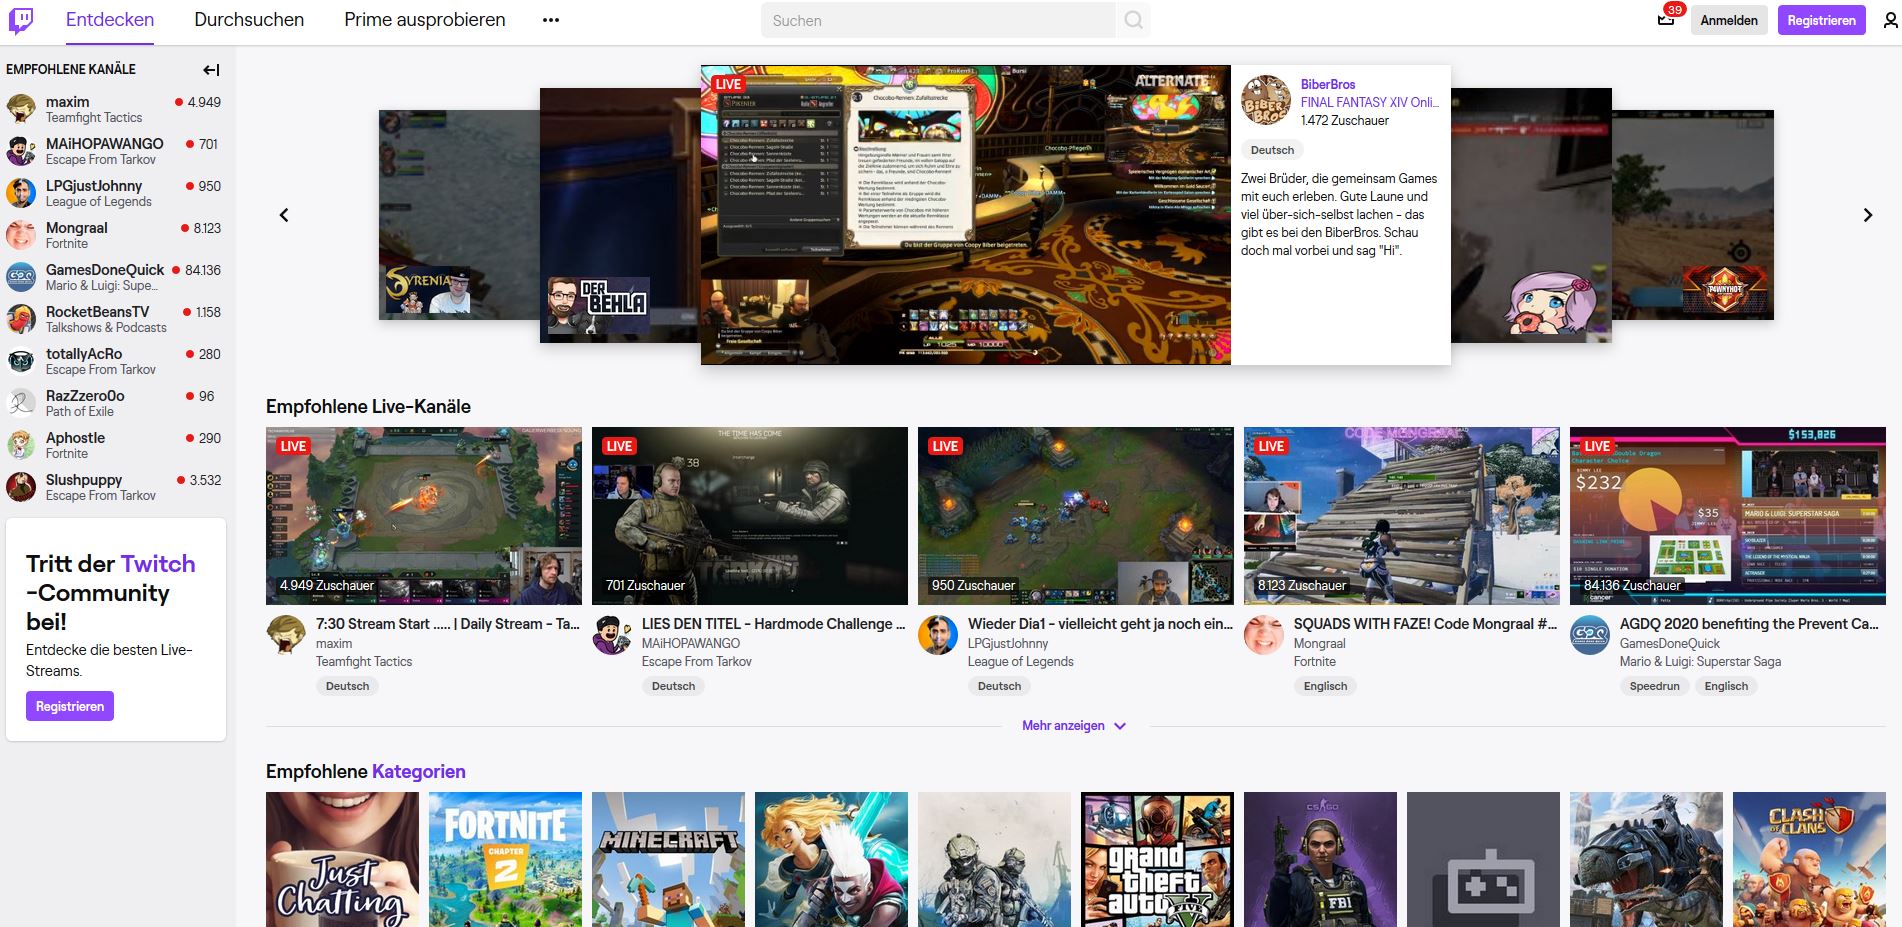Click LPGjustJohnny's avatar in sidebar
The height and width of the screenshot is (927, 1902).
pos(21,193)
